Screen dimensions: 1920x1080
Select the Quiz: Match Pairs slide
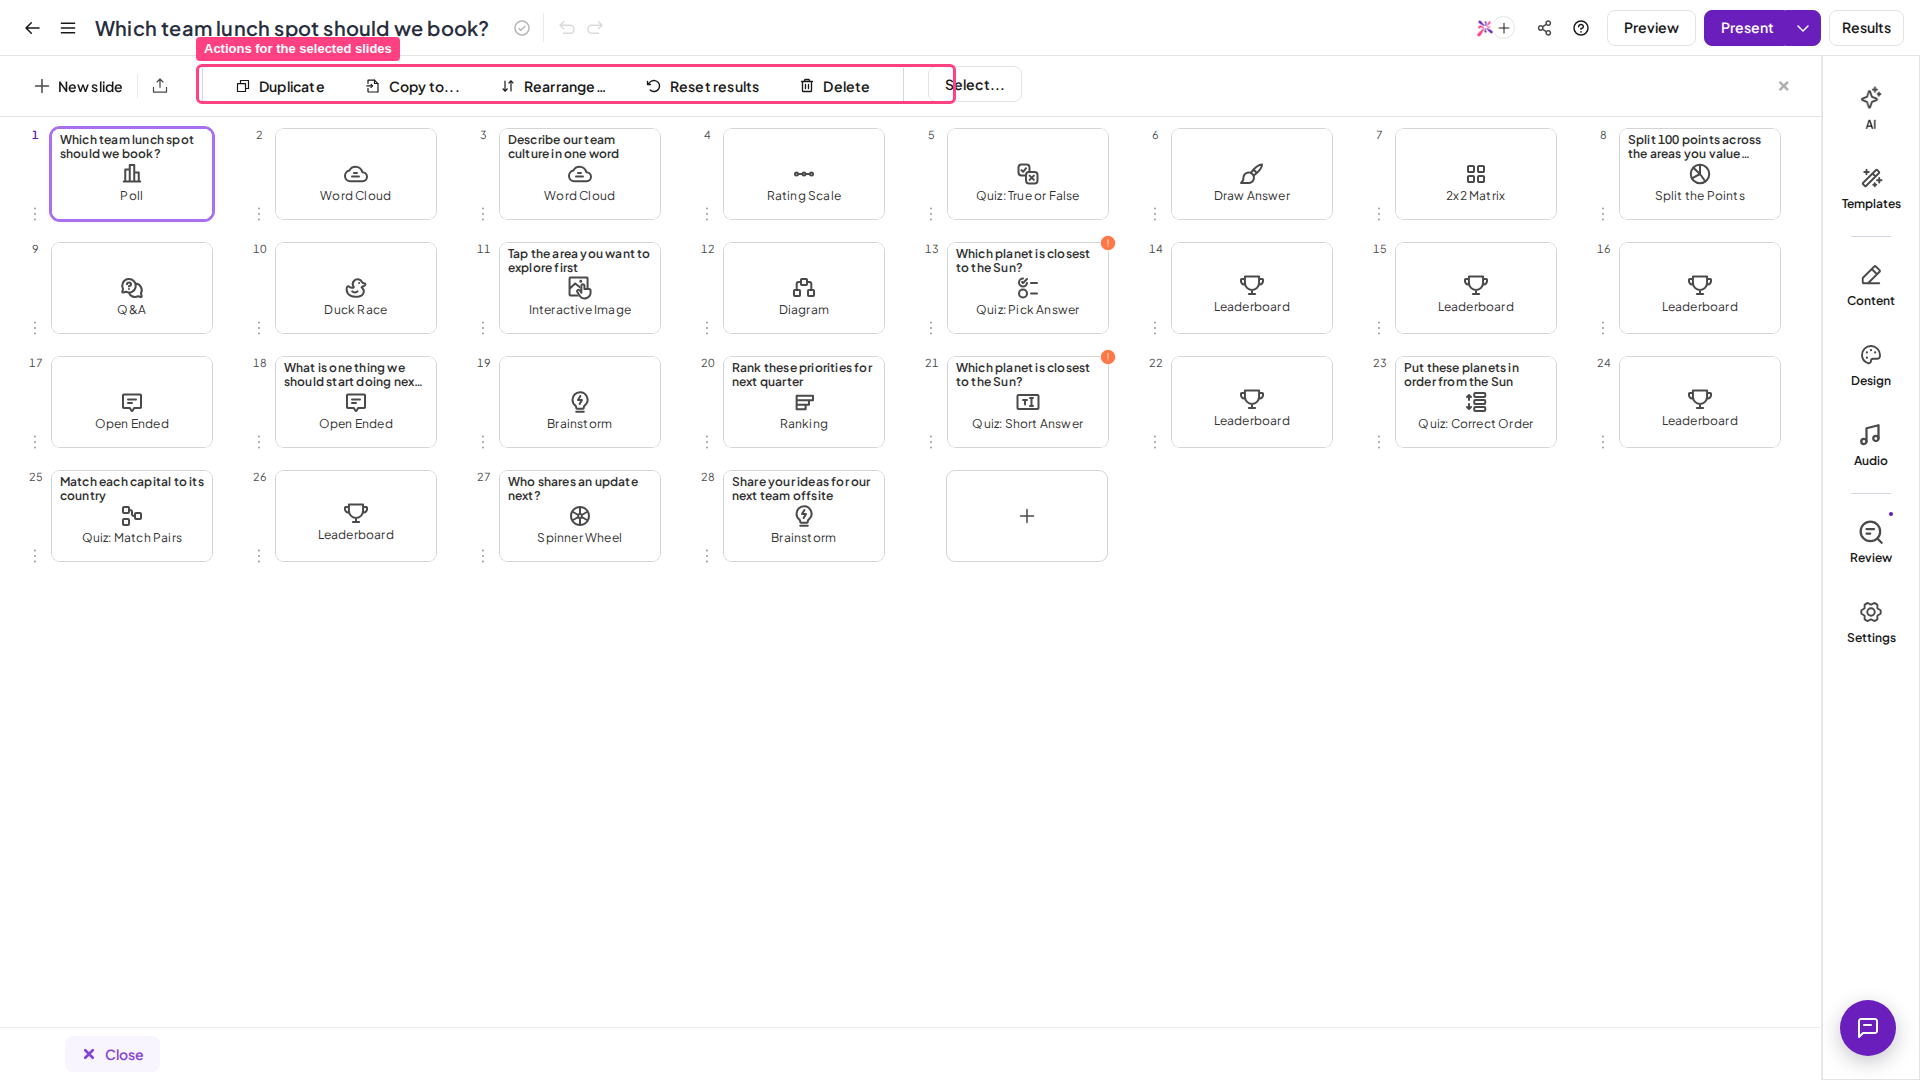tap(132, 516)
